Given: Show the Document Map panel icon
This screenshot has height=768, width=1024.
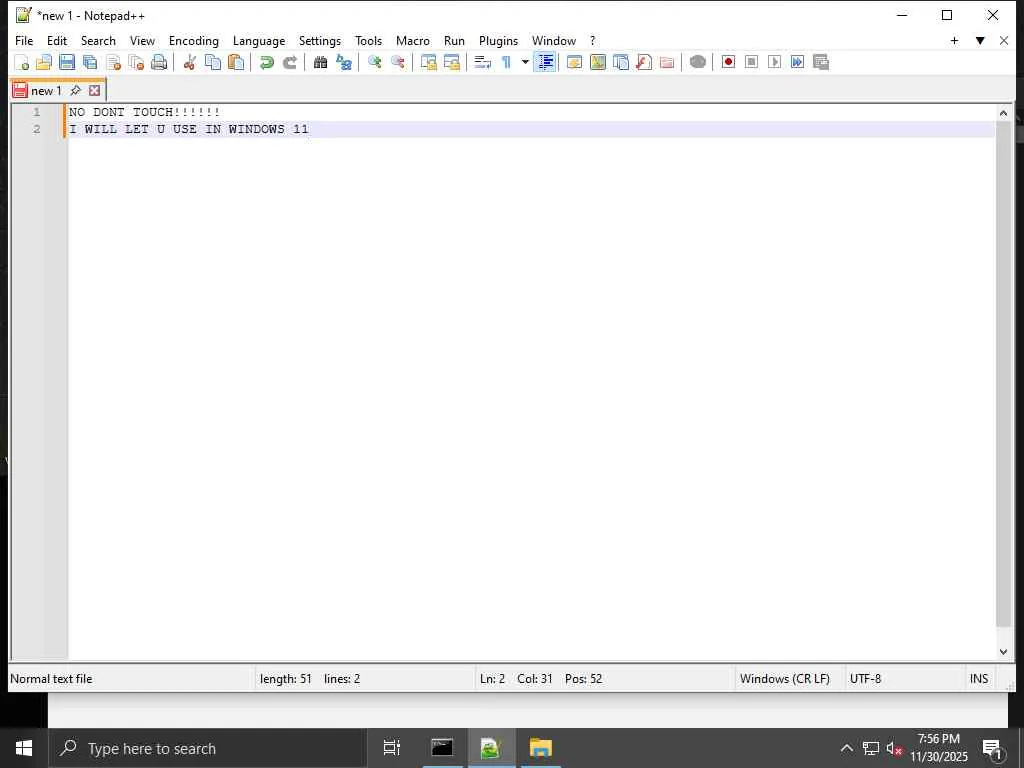Looking at the screenshot, I should coord(598,62).
